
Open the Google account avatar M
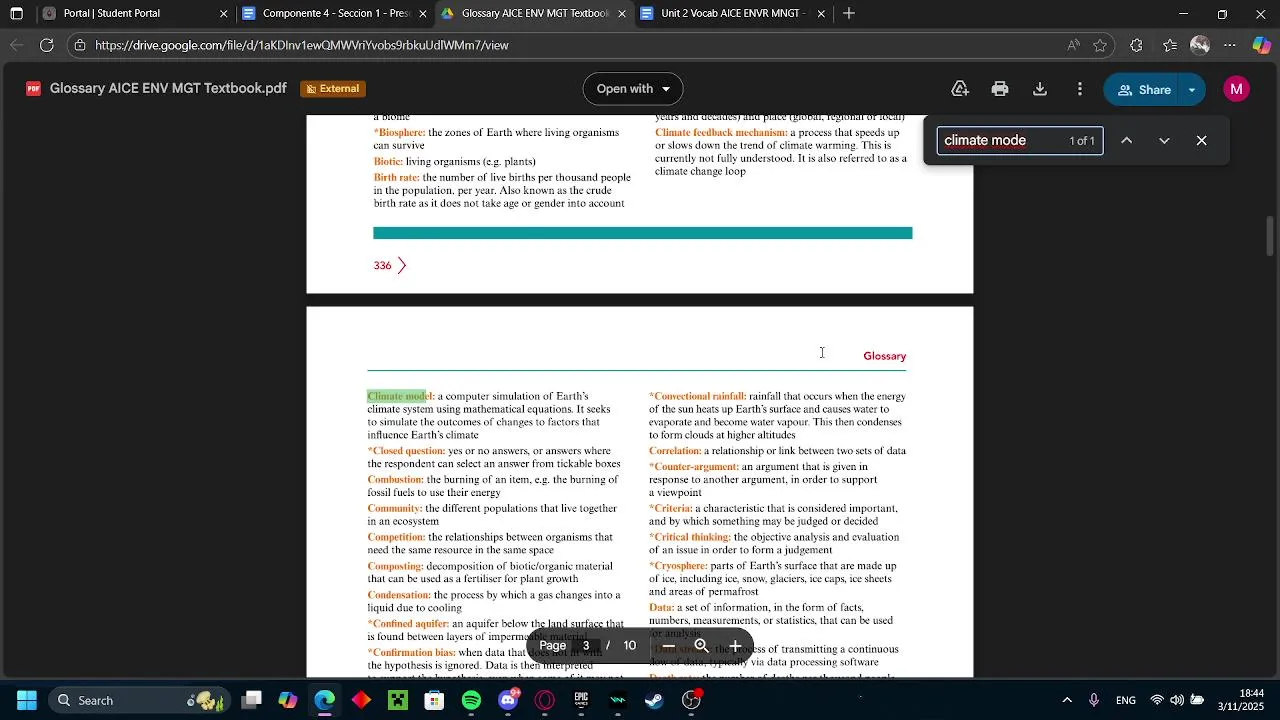[1237, 89]
